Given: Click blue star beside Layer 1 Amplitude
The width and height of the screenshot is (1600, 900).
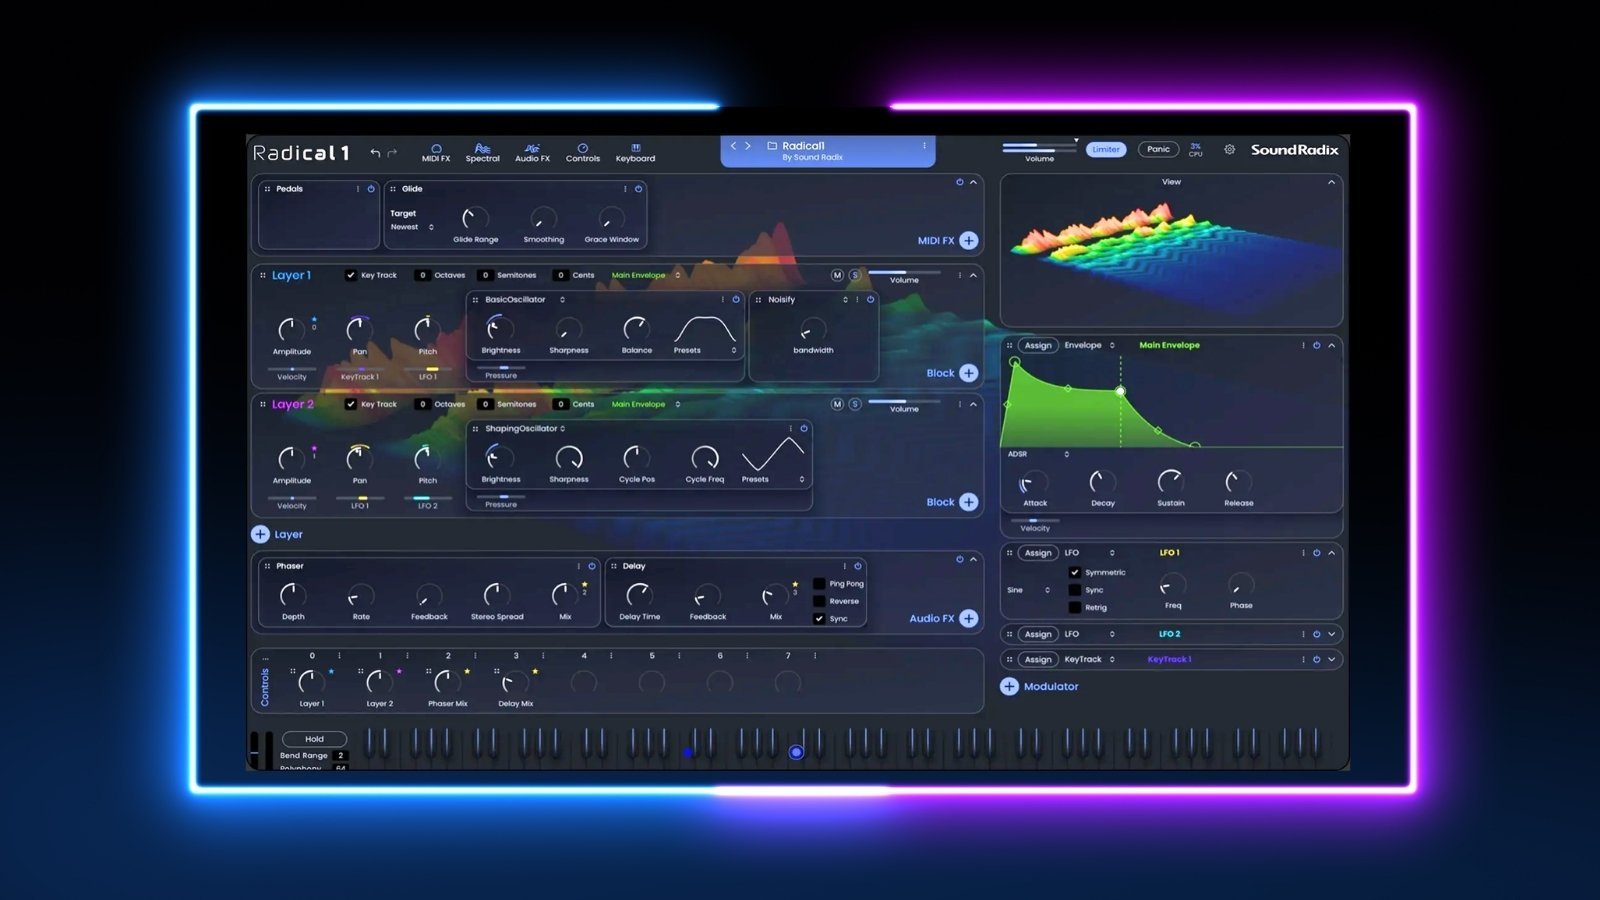Looking at the screenshot, I should pos(314,319).
